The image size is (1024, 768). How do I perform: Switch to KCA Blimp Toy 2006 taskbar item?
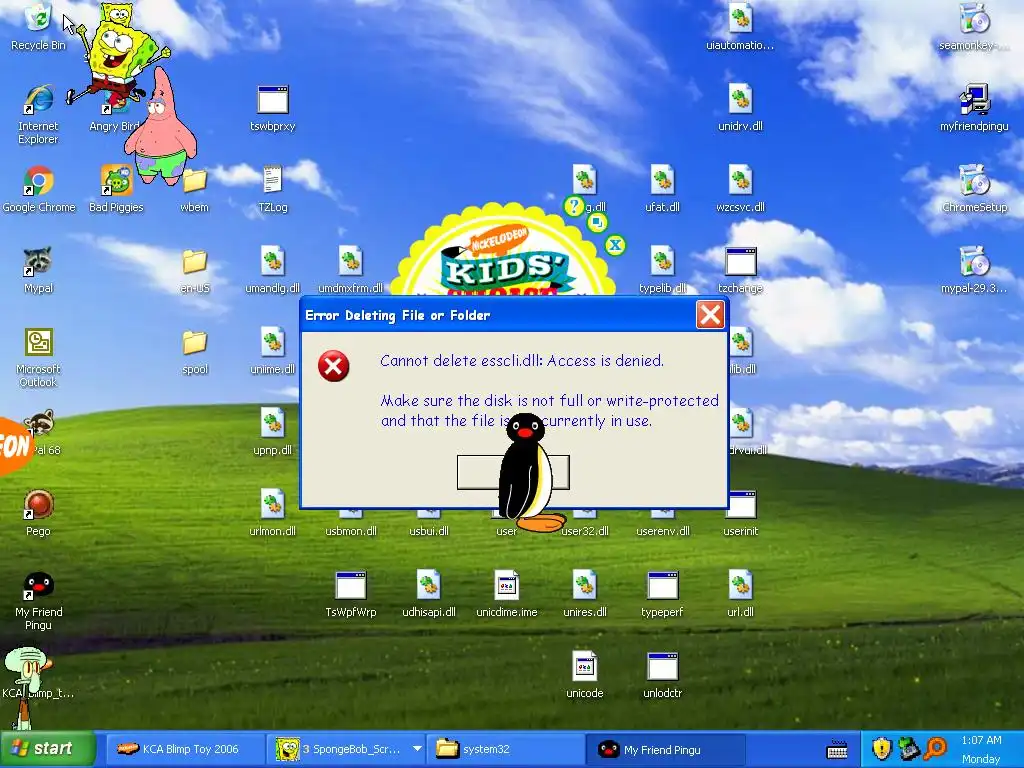(x=185, y=749)
